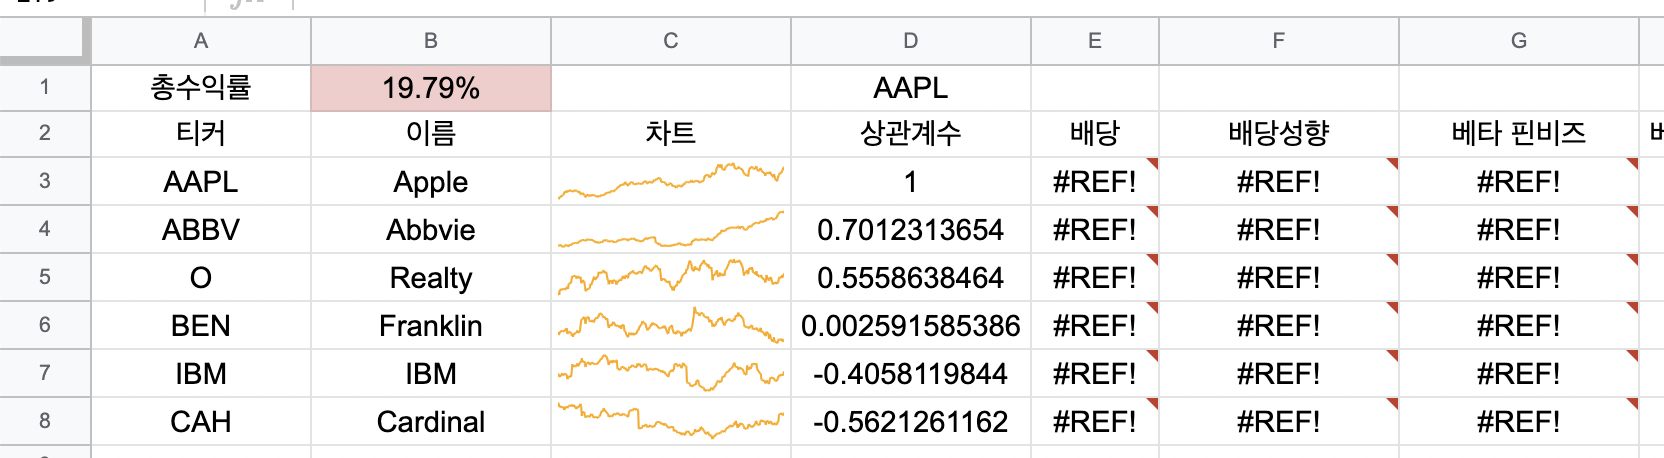Viewport: 1664px width, 458px height.
Task: Click IBM name in column B
Action: [x=431, y=373]
